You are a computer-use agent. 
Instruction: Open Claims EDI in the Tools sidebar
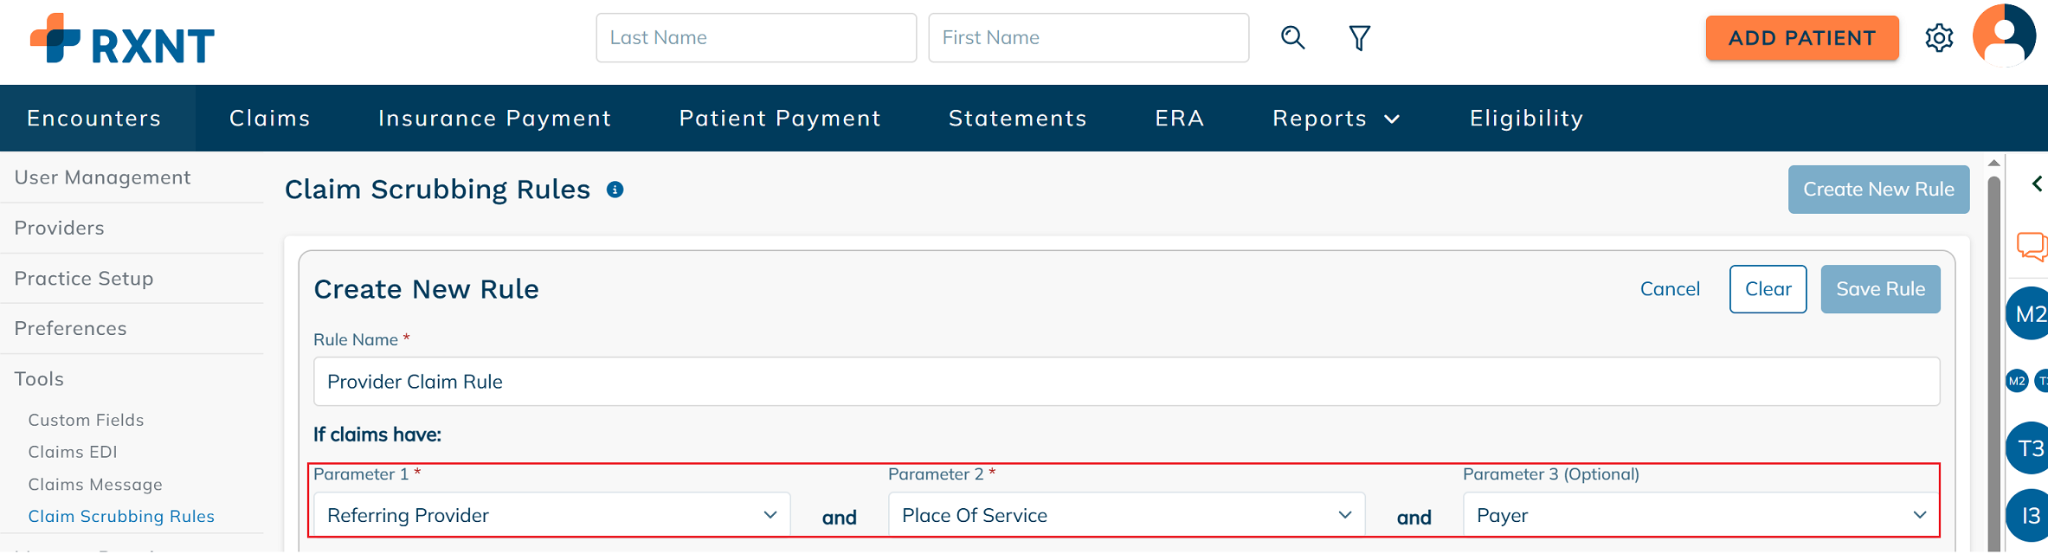coord(73,452)
